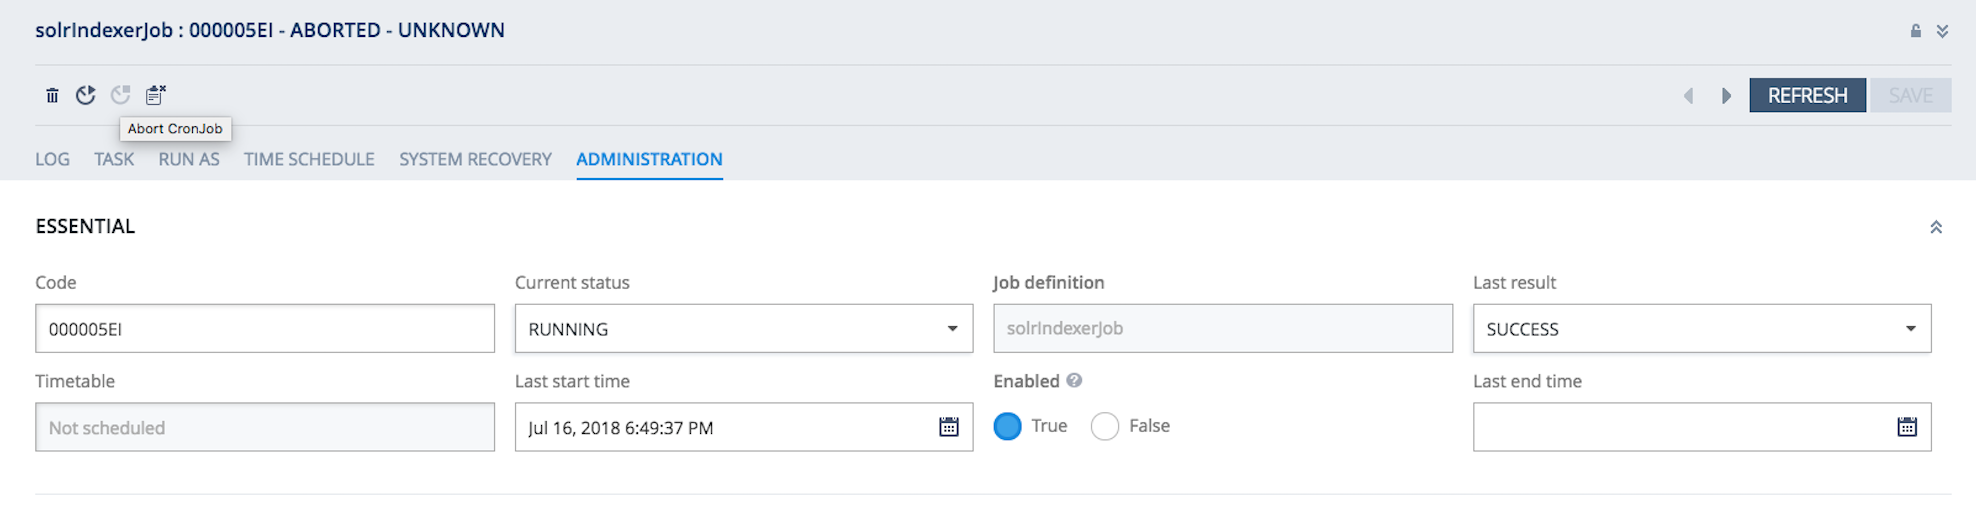This screenshot has width=1976, height=506.
Task: Click the Abort CronJob icon
Action: click(x=156, y=95)
